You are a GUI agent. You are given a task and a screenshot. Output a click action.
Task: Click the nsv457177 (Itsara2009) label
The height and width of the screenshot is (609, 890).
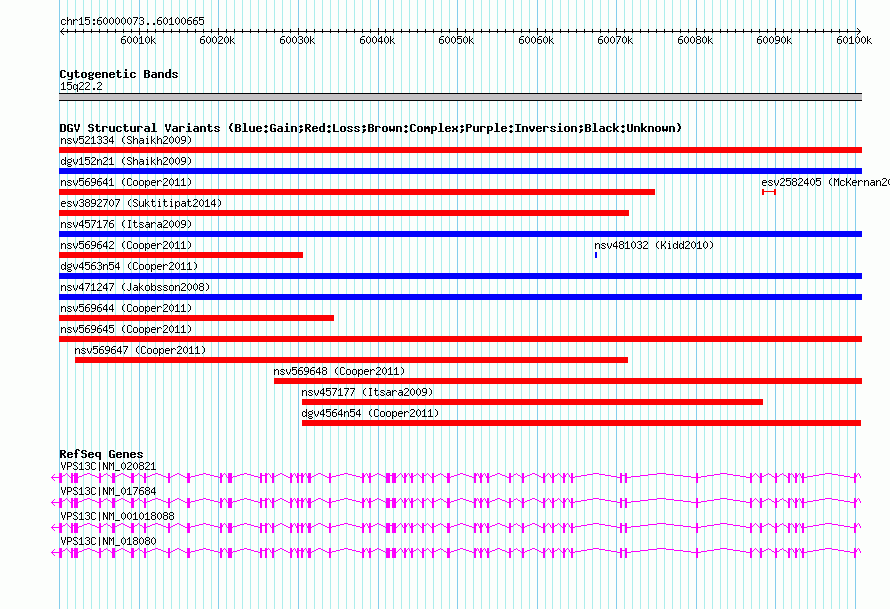tap(367, 392)
